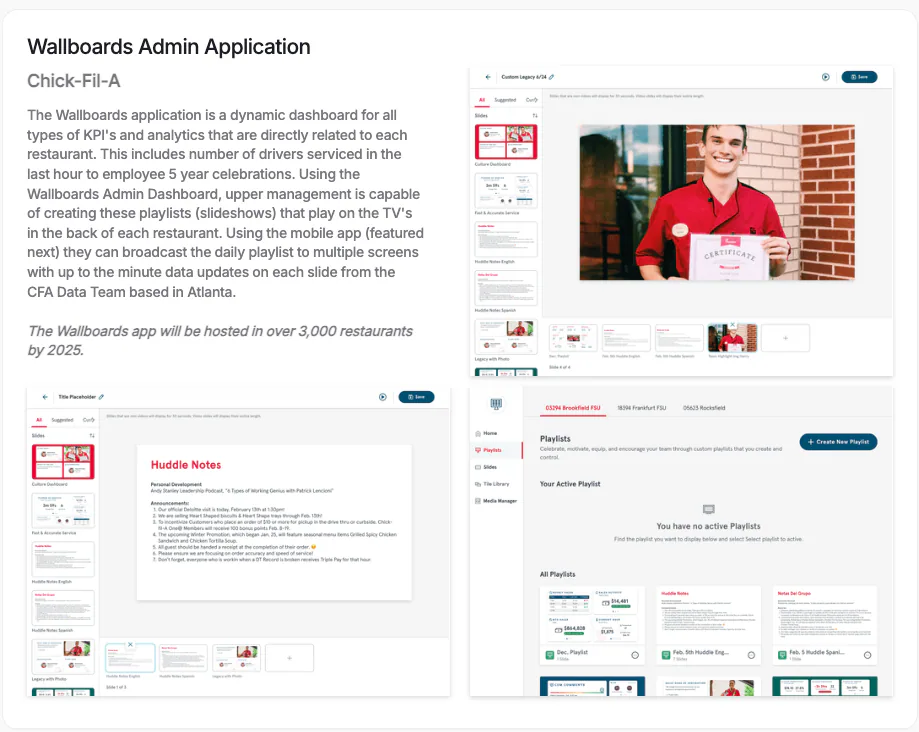
Task: Open Media Manager in Playlists page sidebar
Action: (x=496, y=502)
